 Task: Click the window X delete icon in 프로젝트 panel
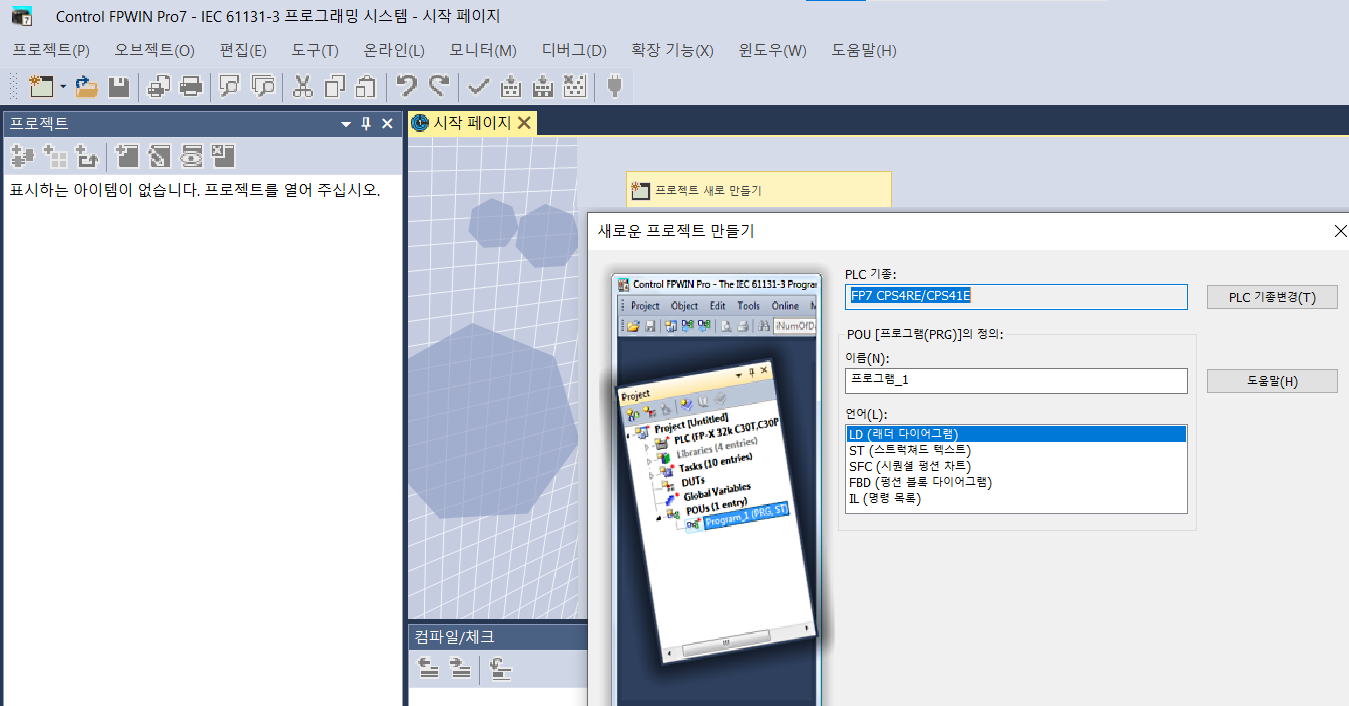(x=223, y=156)
